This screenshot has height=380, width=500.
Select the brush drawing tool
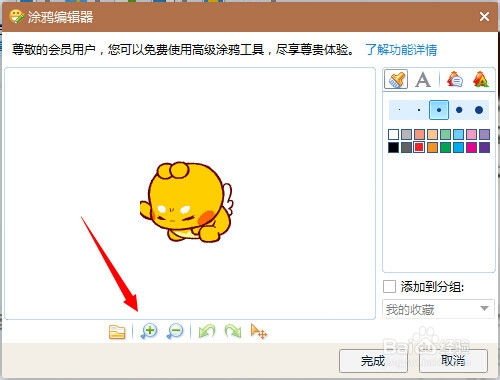396,79
